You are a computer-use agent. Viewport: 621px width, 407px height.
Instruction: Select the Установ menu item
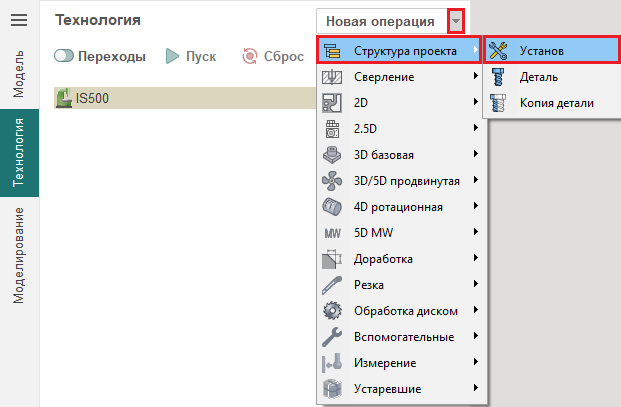tap(551, 50)
